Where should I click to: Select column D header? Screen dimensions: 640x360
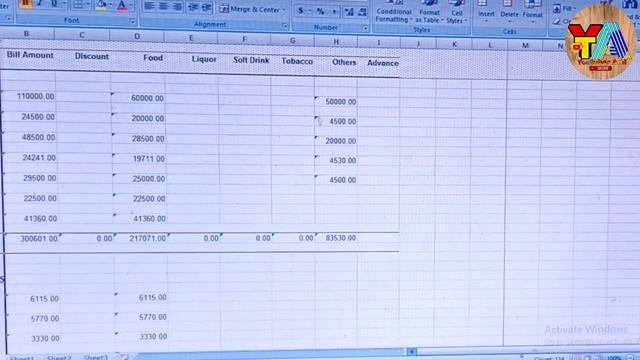pos(137,36)
